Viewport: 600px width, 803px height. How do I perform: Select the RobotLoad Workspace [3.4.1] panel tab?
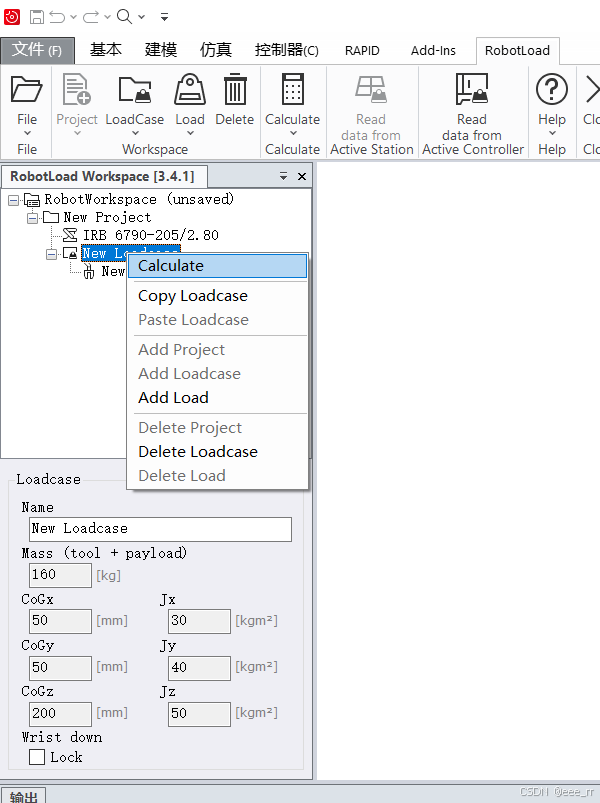pyautogui.click(x=104, y=177)
